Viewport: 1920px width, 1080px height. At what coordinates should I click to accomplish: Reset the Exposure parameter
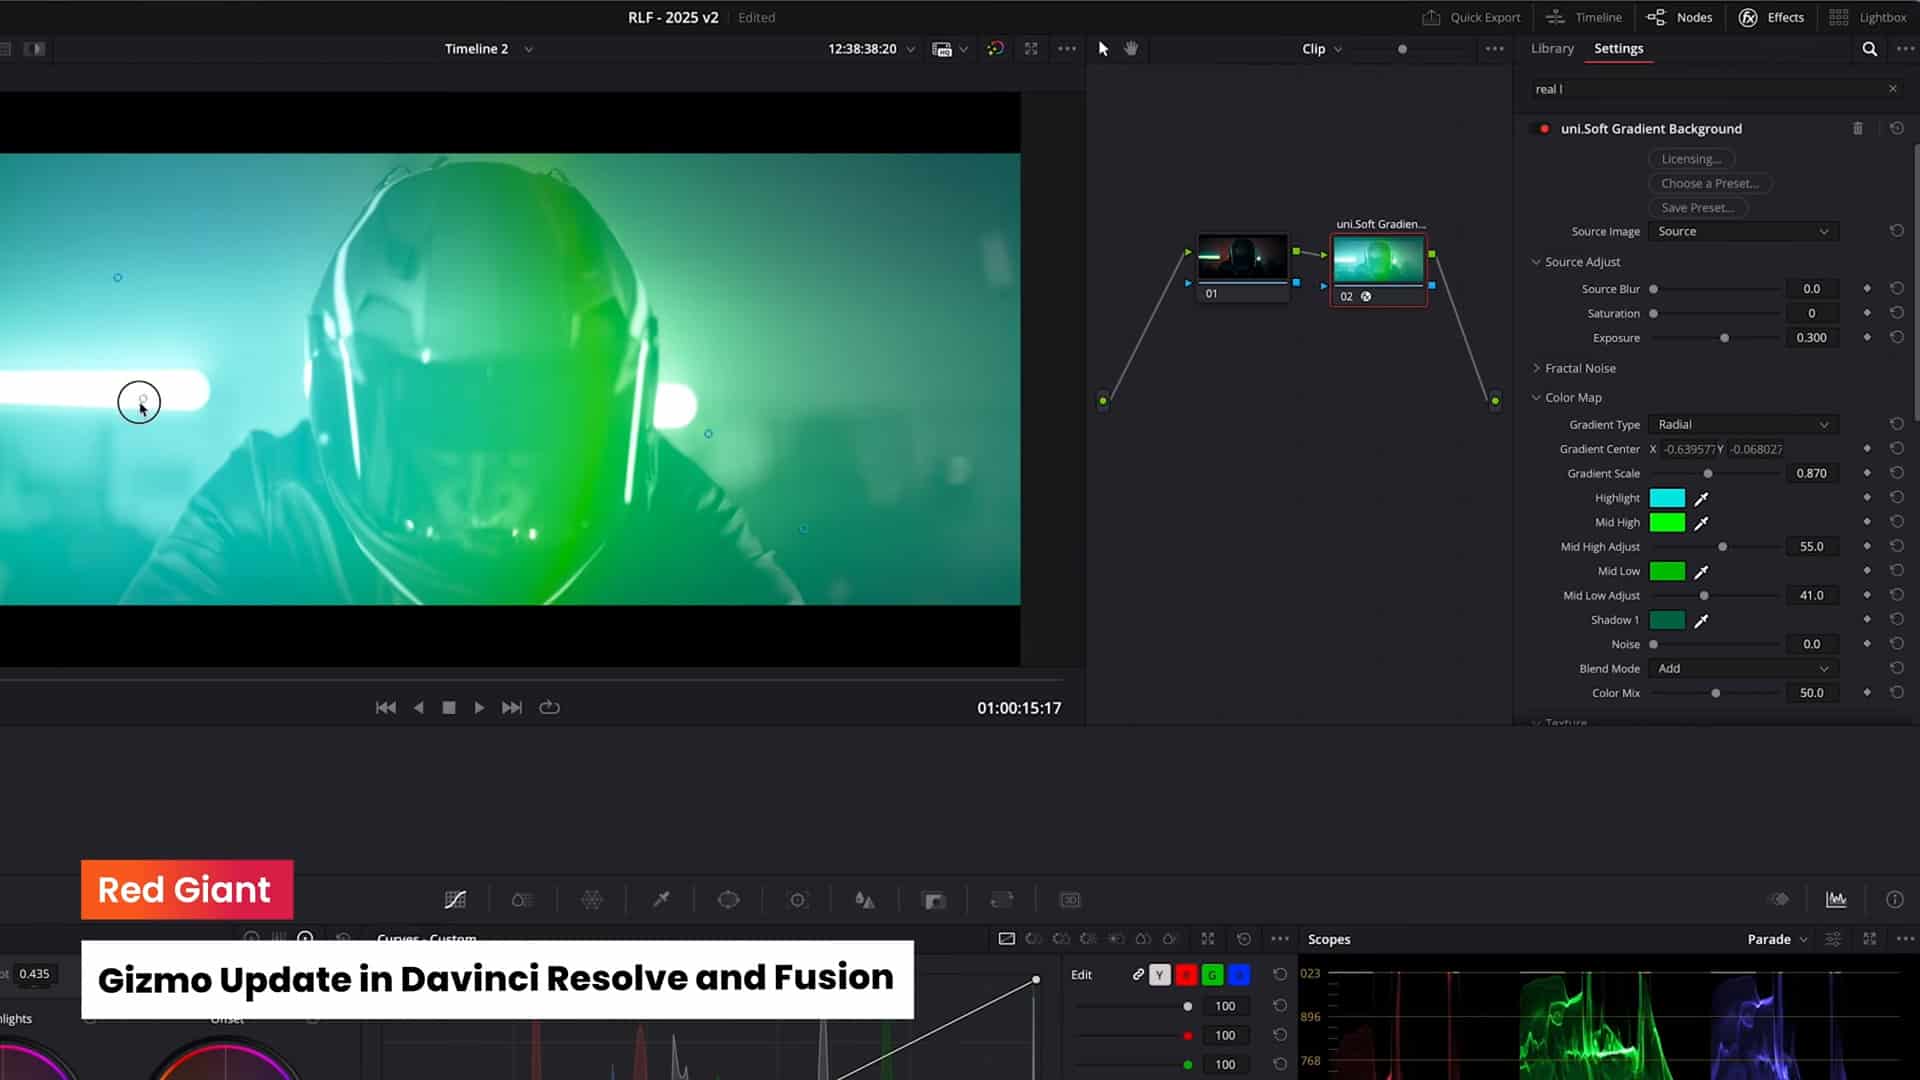pos(1896,337)
